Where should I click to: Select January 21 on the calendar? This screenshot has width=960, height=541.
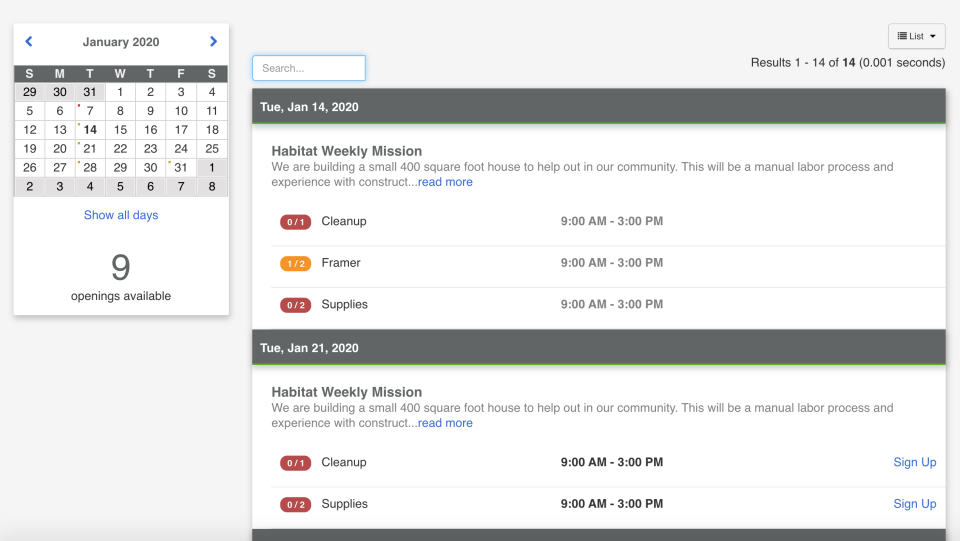click(90, 149)
